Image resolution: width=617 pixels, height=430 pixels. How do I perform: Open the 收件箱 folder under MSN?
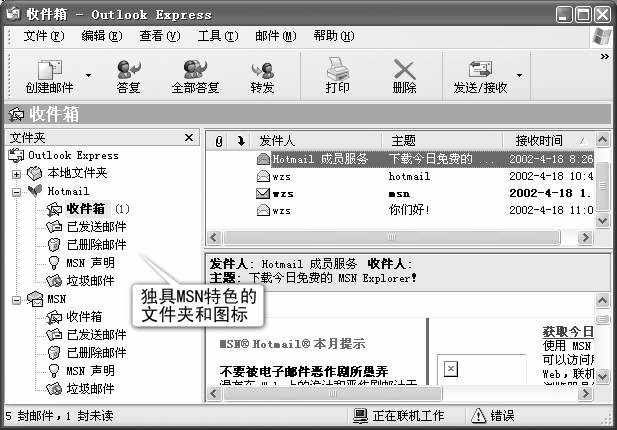click(74, 317)
